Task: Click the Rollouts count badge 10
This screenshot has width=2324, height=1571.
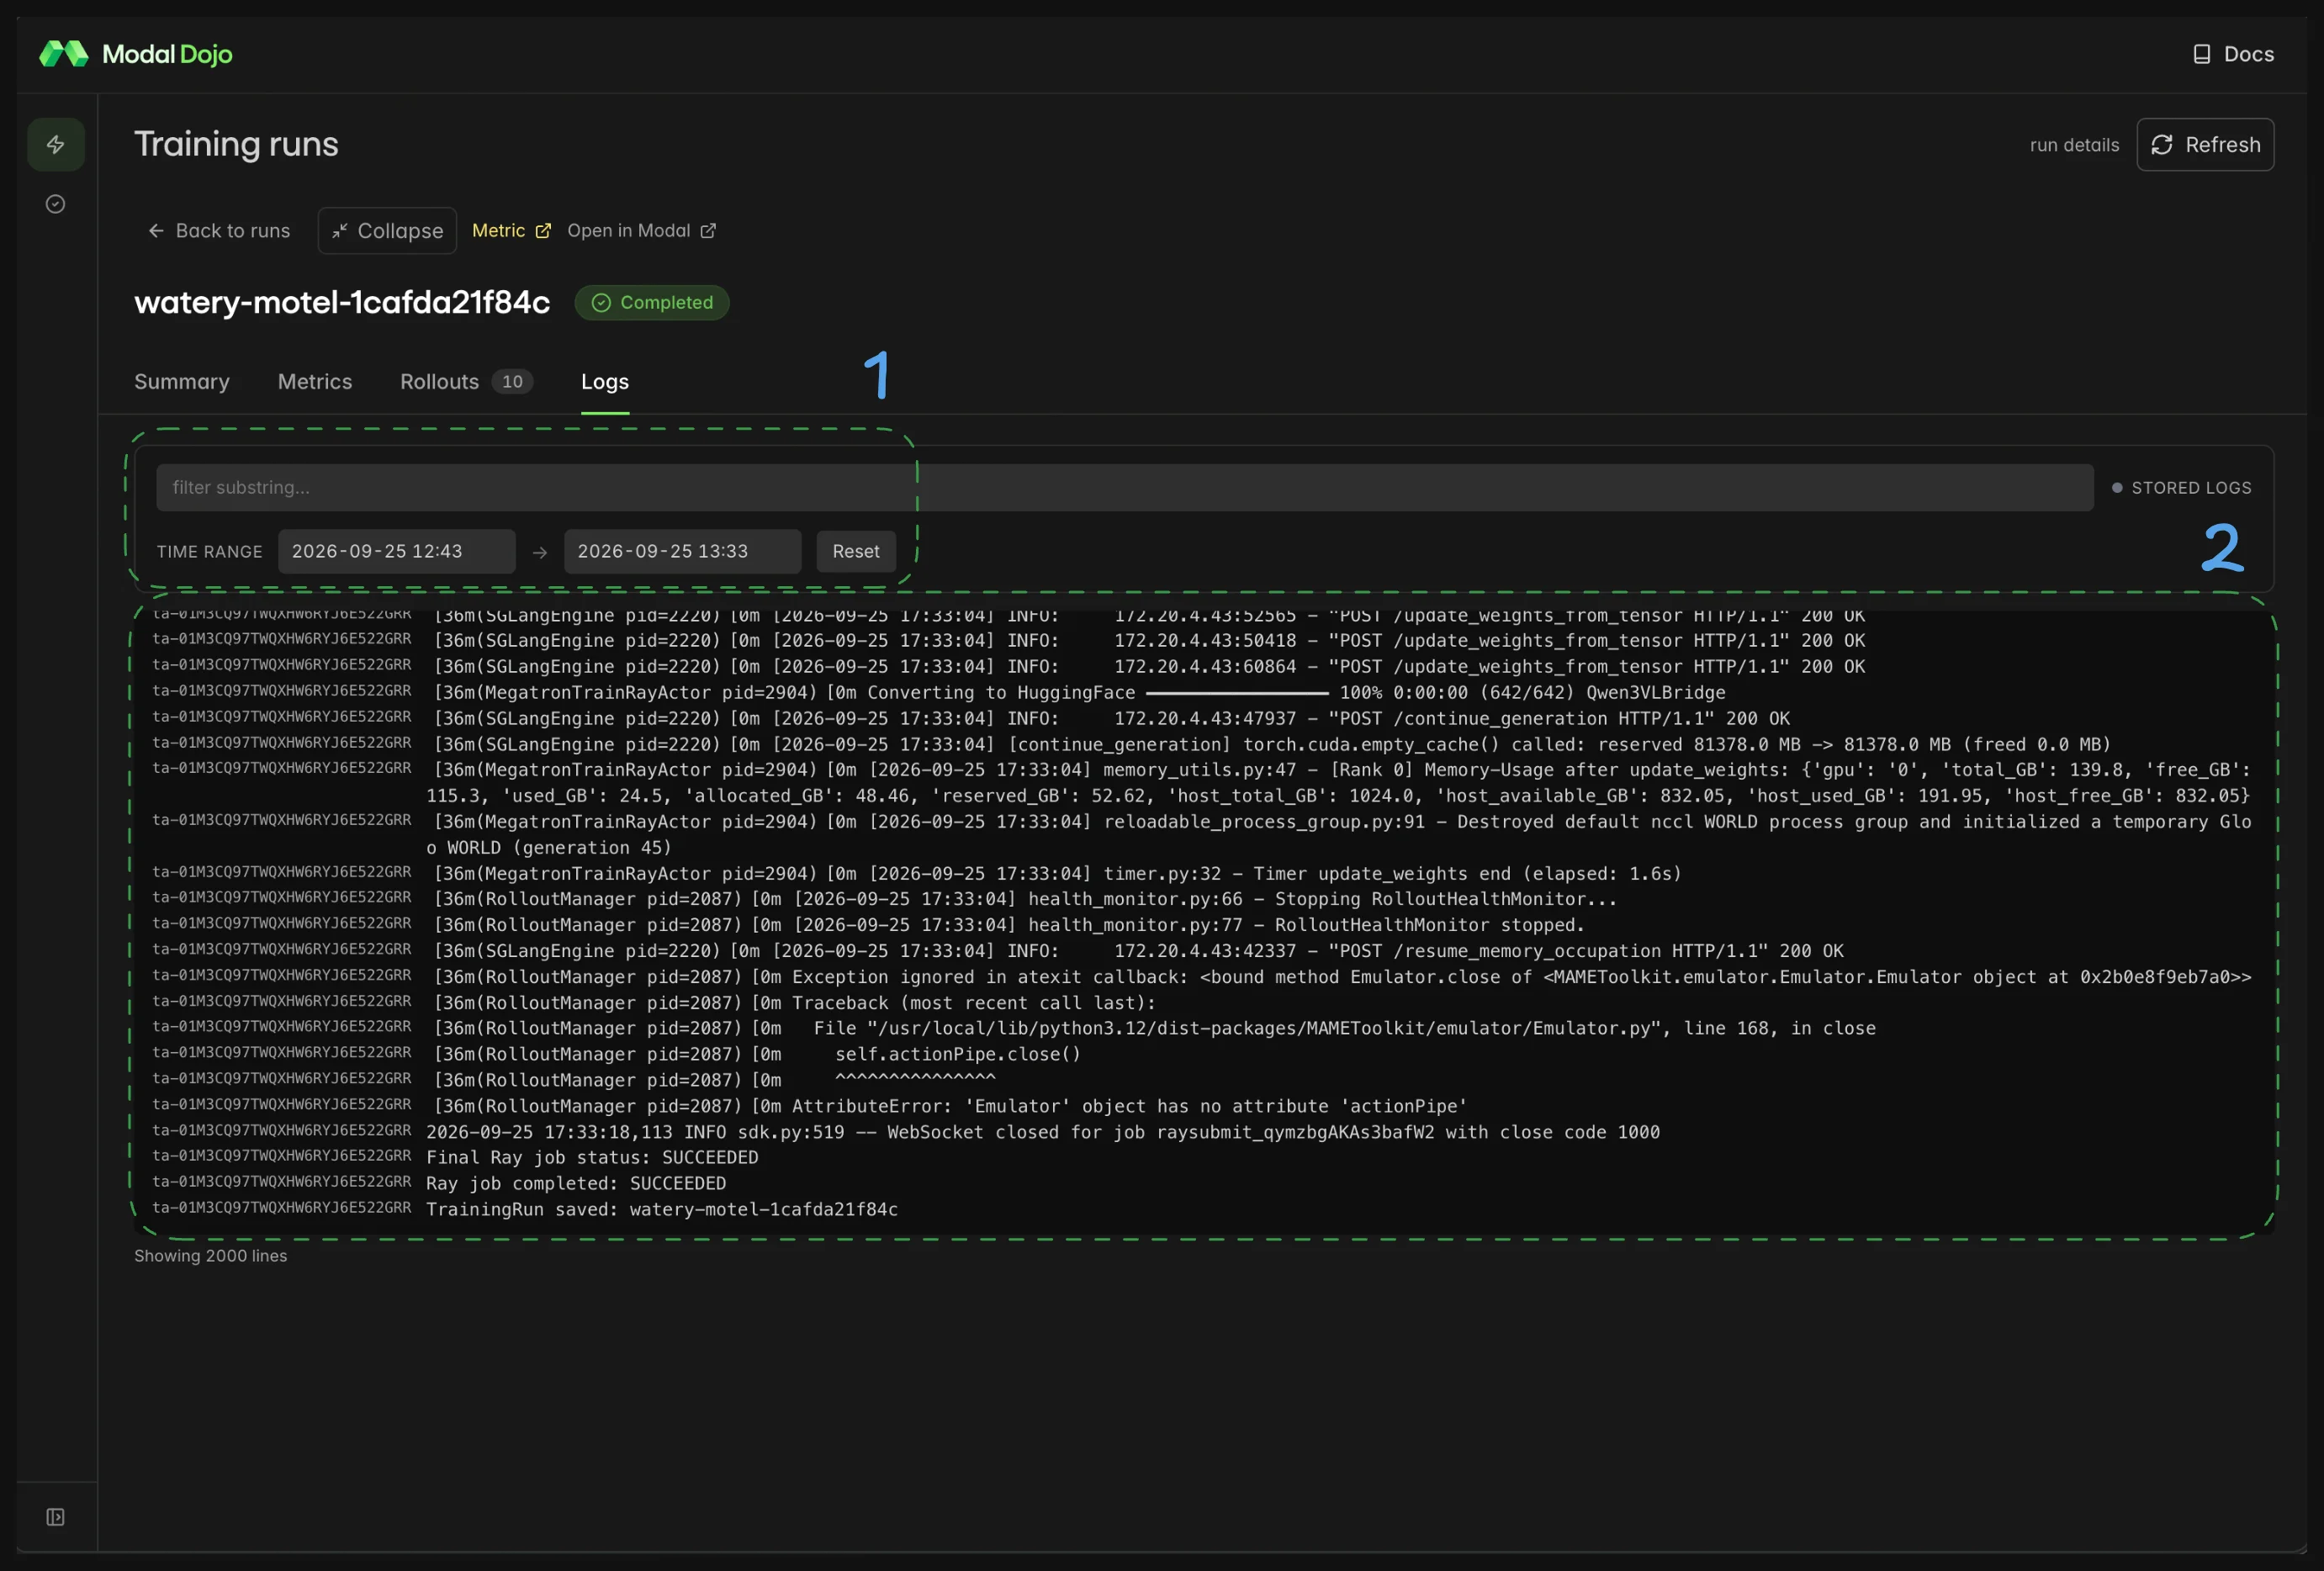Action: click(x=512, y=382)
